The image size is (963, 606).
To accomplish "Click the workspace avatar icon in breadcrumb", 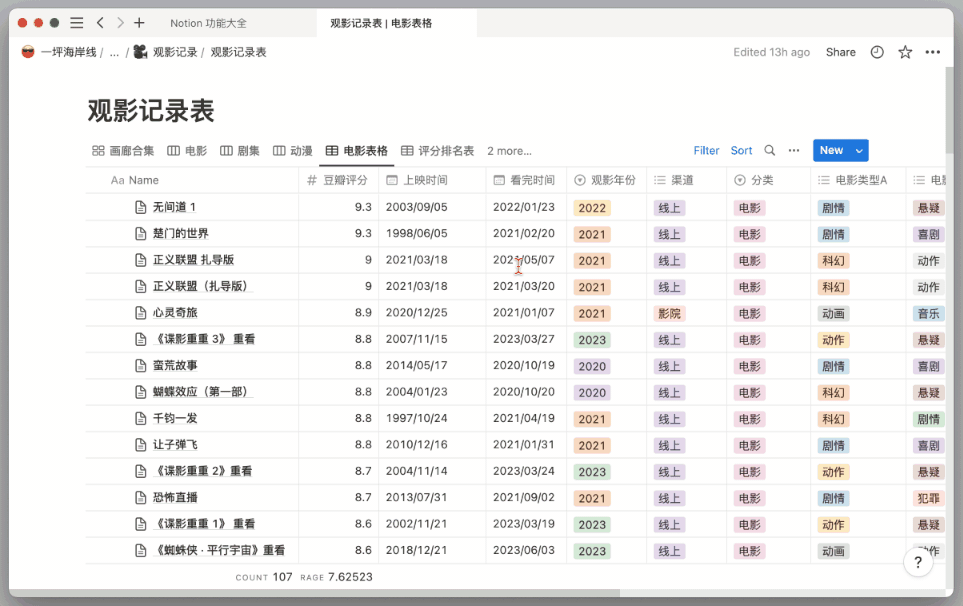I will coord(28,52).
